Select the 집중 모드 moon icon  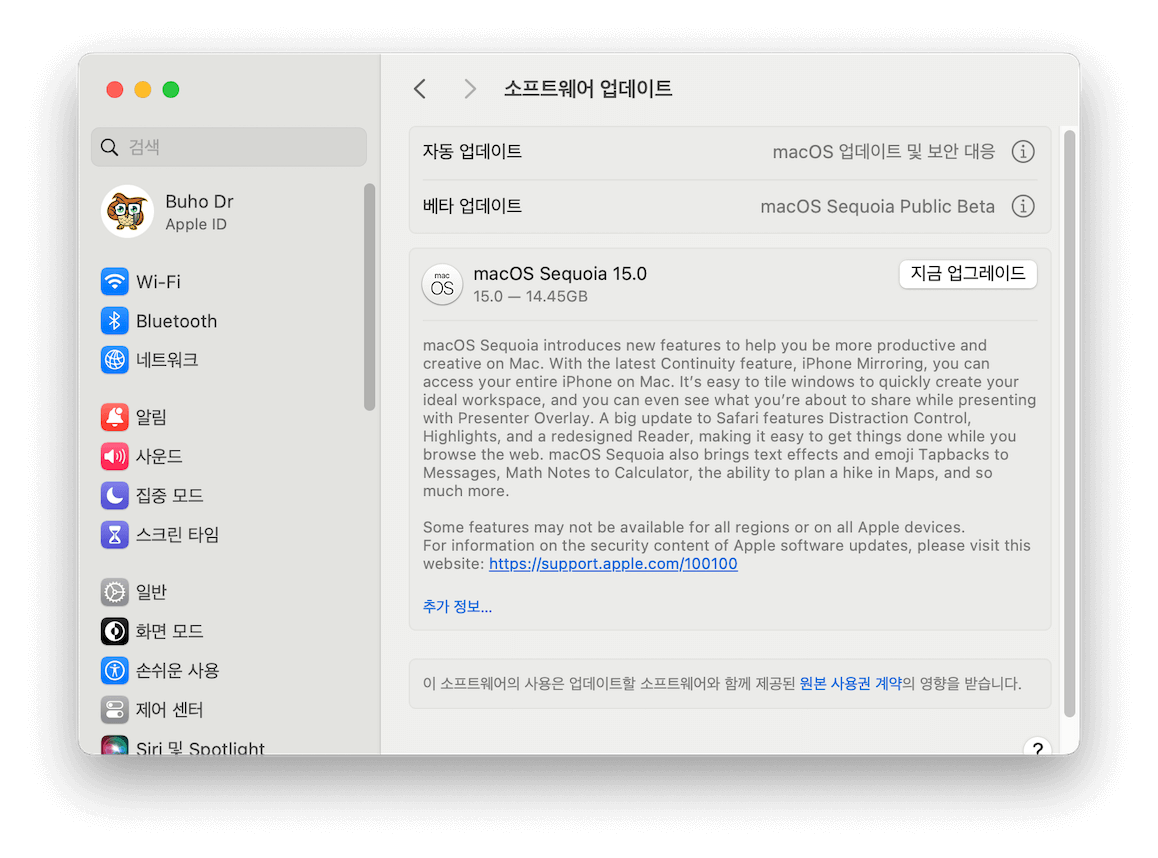pyautogui.click(x=114, y=495)
